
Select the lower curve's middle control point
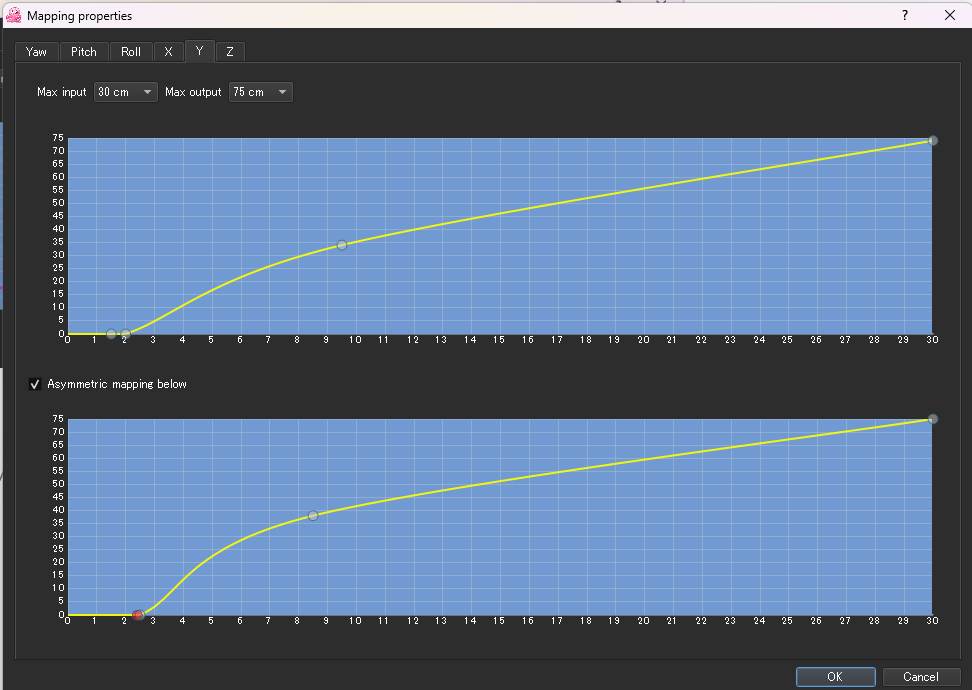(313, 516)
